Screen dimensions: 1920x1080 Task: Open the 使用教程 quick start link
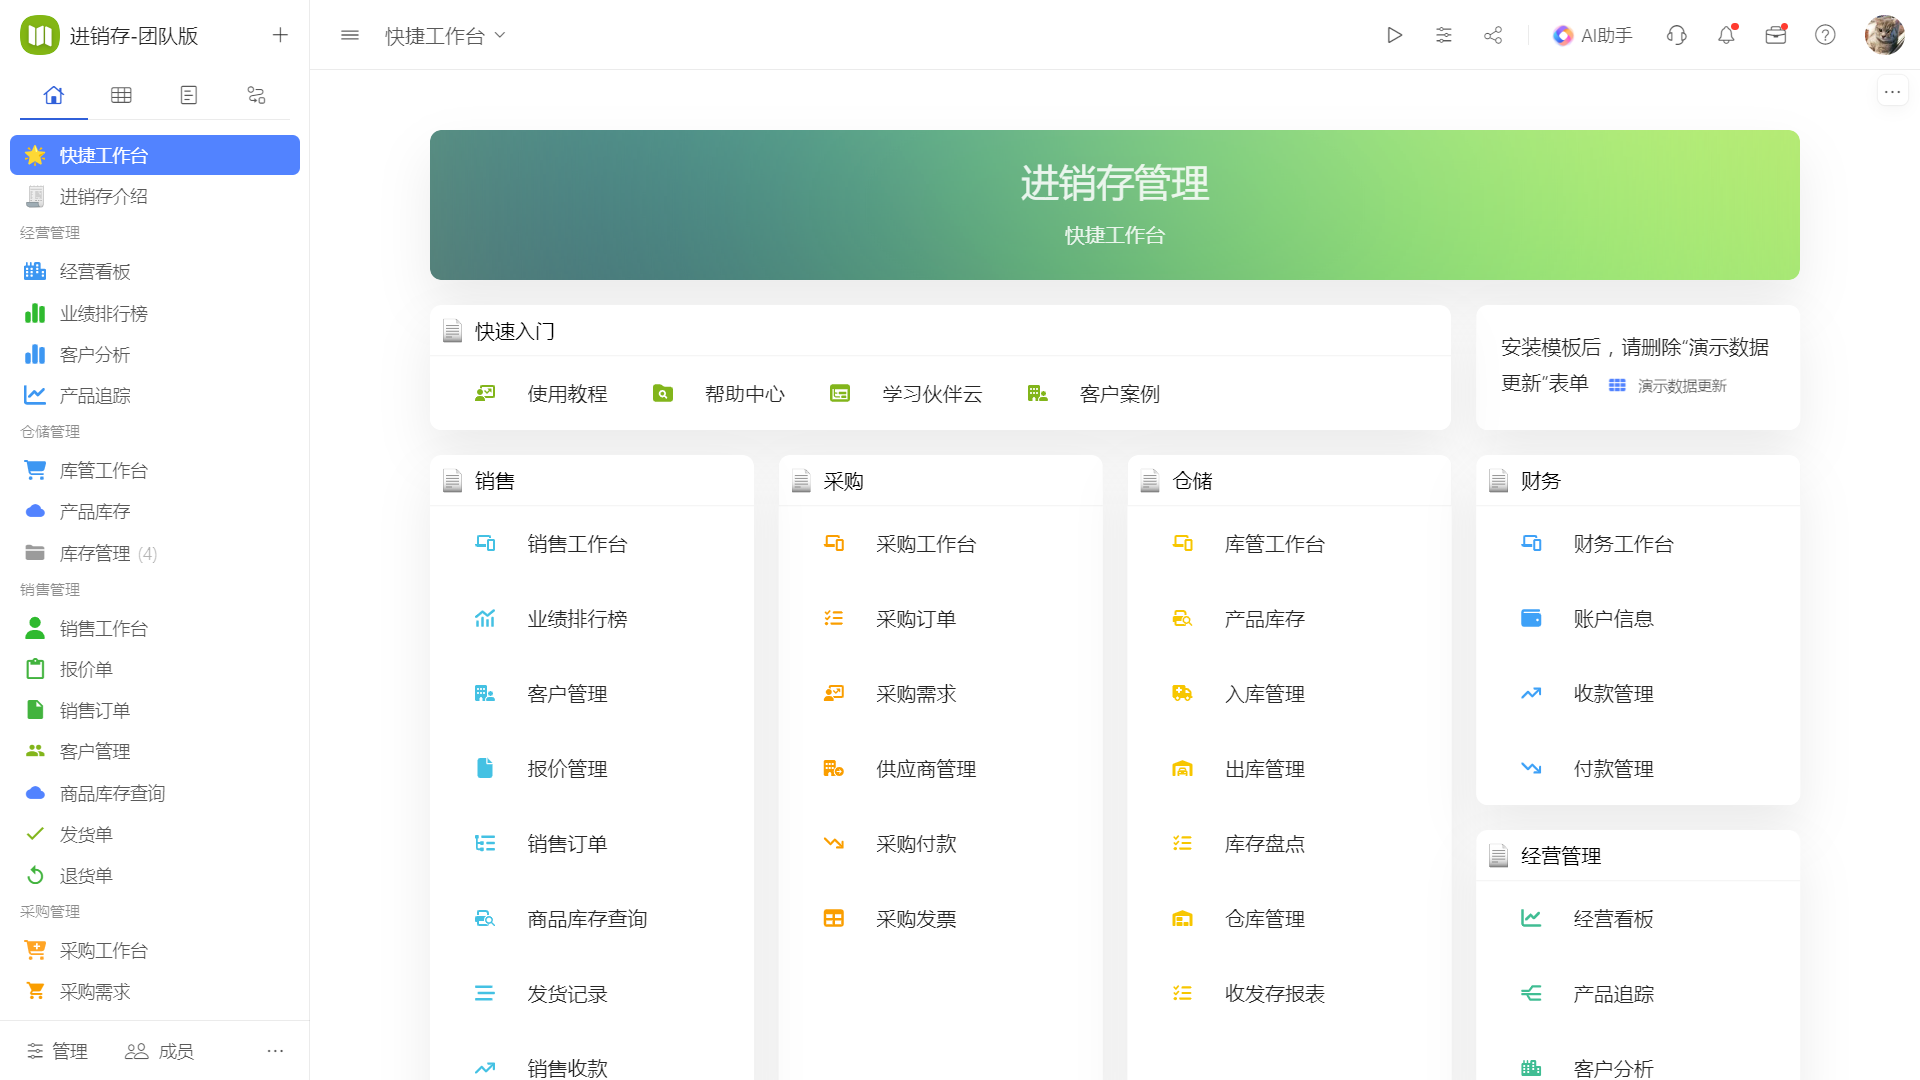click(567, 393)
